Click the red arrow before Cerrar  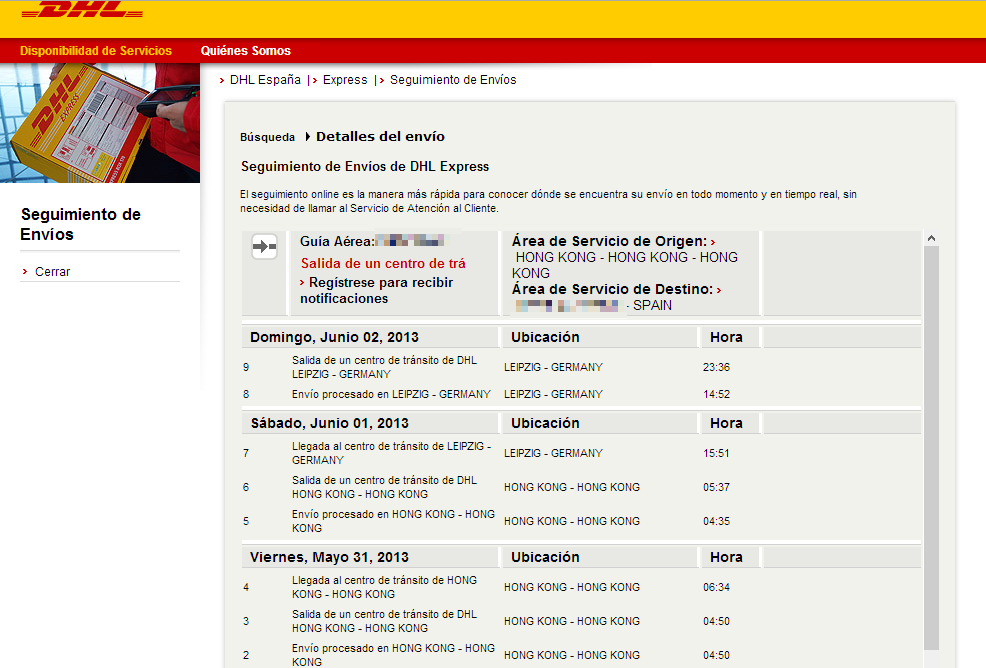(x=24, y=272)
